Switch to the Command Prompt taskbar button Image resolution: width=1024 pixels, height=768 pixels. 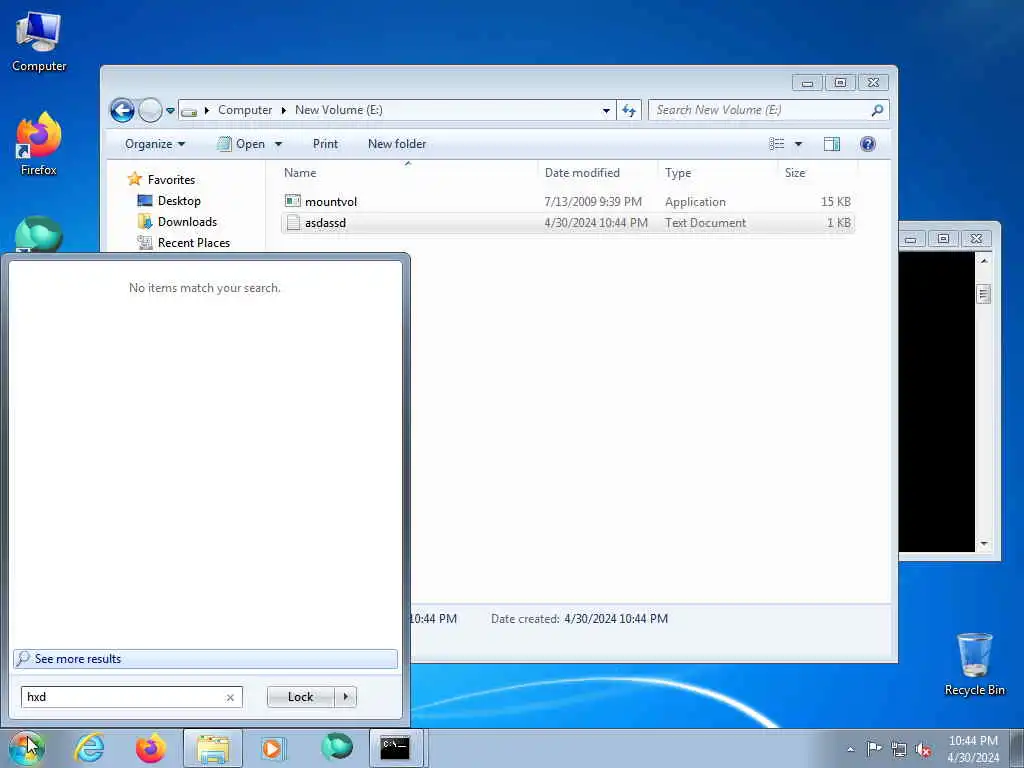click(x=398, y=748)
